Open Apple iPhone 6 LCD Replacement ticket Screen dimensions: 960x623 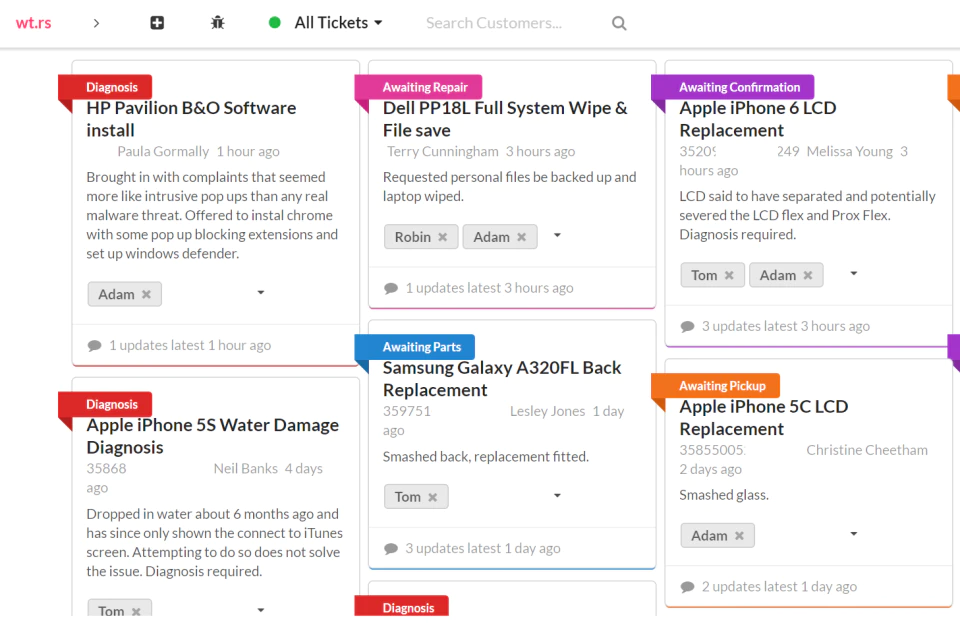[757, 119]
